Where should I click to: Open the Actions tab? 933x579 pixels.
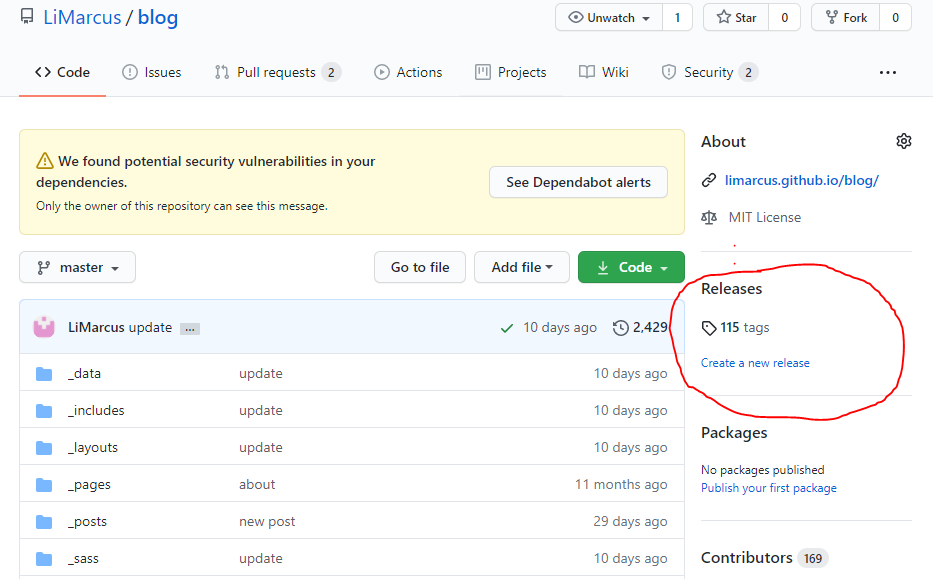coord(408,73)
